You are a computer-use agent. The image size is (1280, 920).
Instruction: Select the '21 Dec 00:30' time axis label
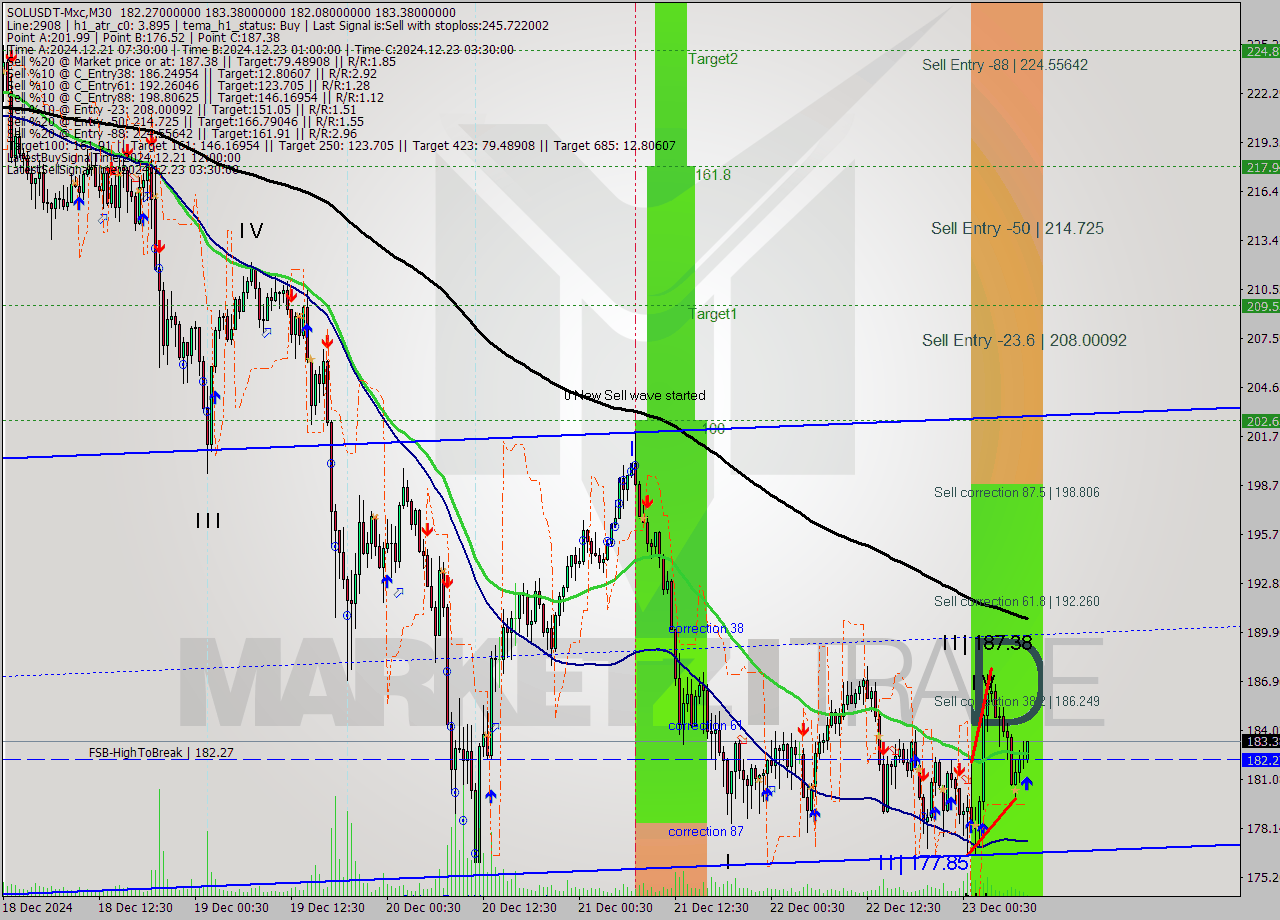pyautogui.click(x=615, y=908)
